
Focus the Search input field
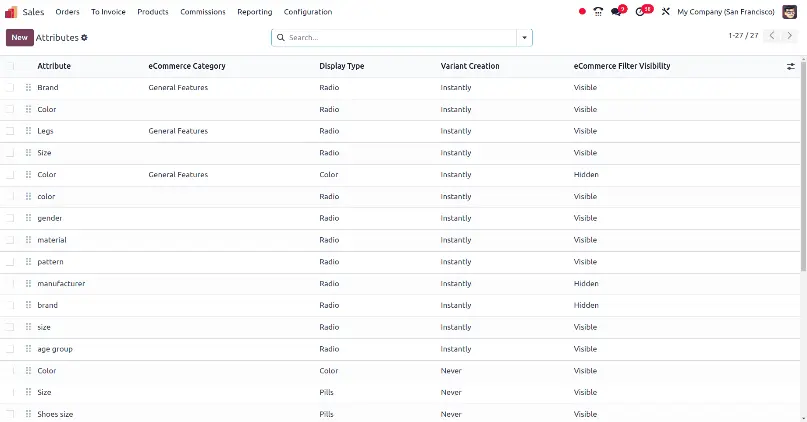pos(400,38)
